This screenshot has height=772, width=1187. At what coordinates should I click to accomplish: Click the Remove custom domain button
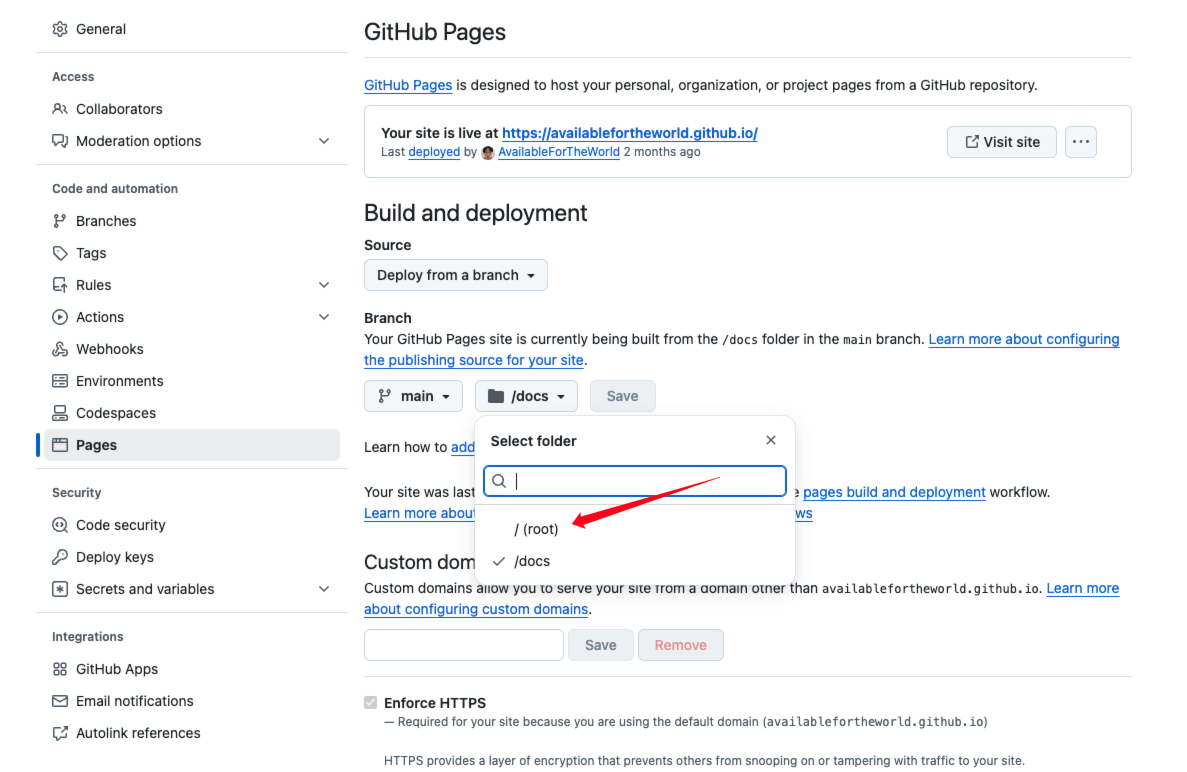[x=681, y=645]
